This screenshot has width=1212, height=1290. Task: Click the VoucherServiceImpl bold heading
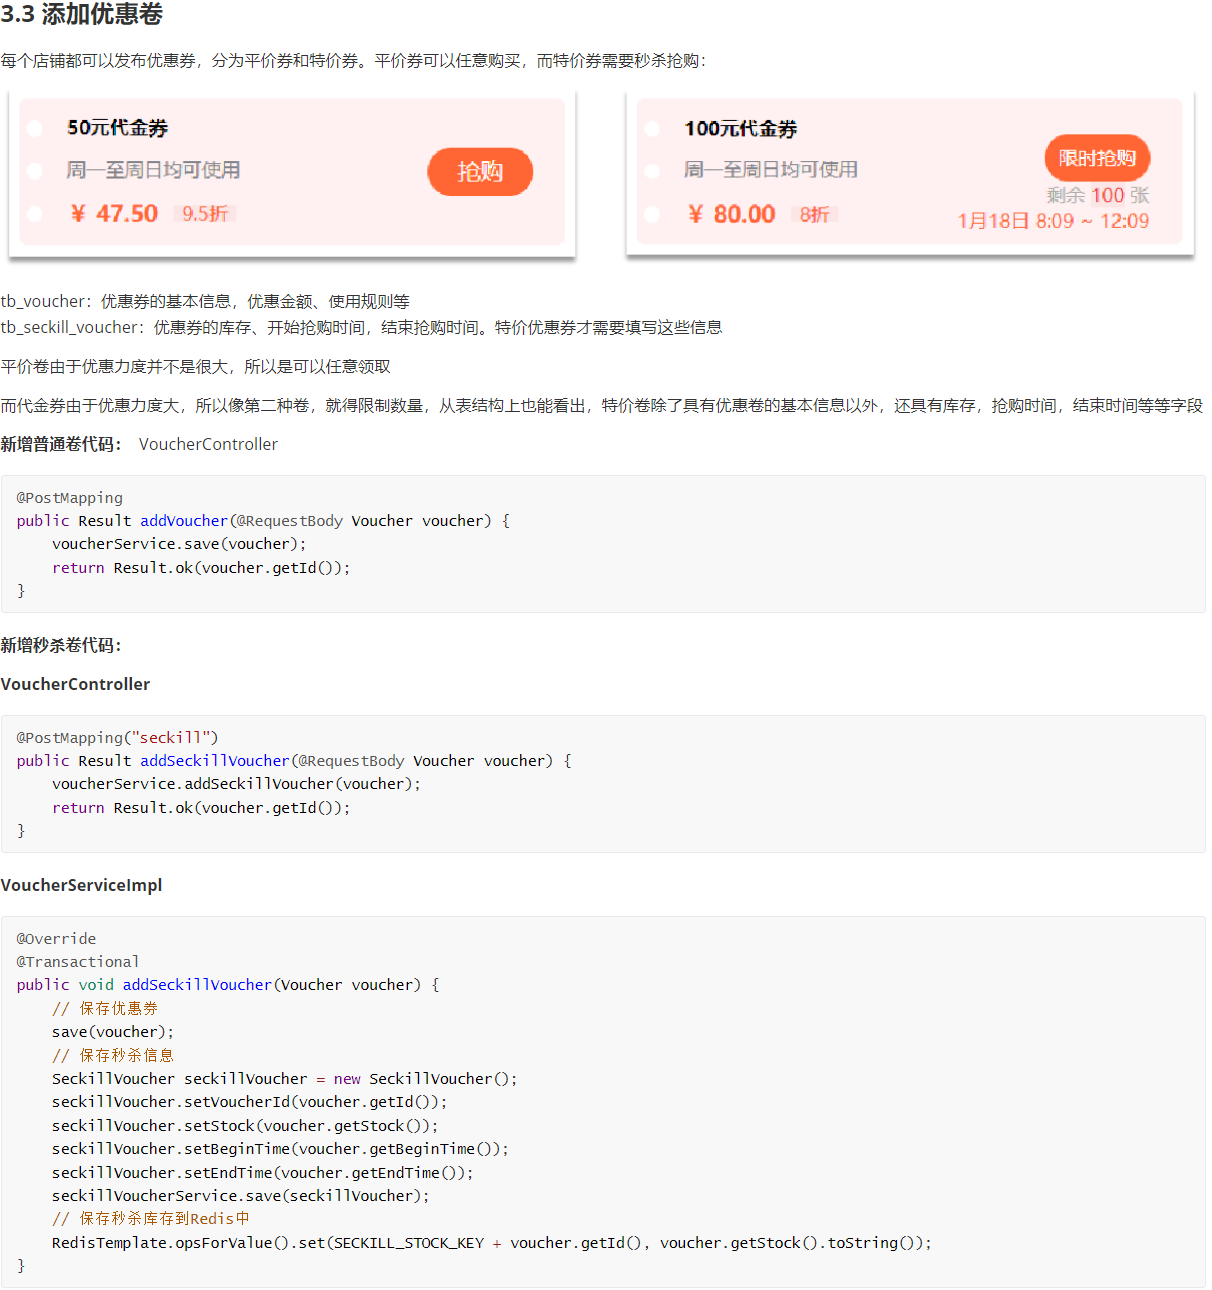click(81, 885)
